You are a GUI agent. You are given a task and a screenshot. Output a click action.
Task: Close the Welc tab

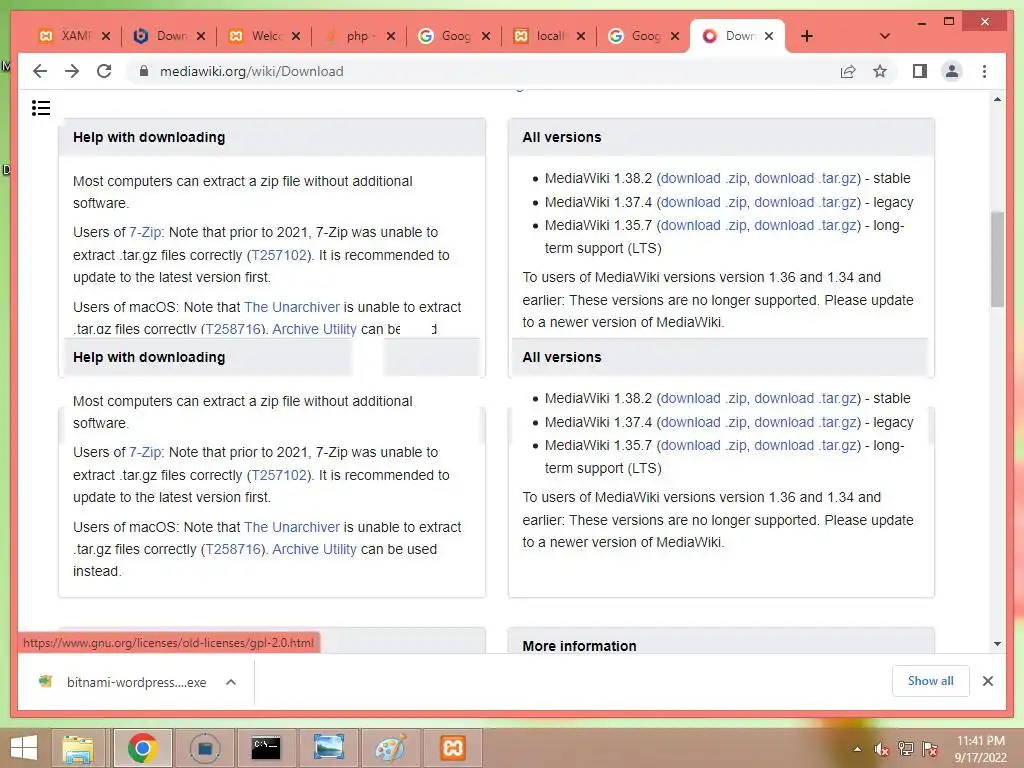296,36
